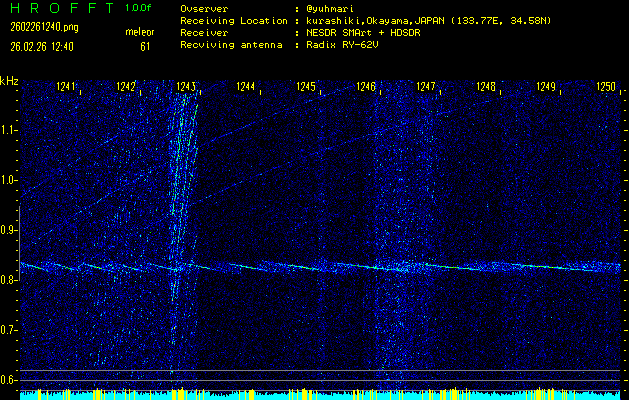Click the meteor count value 61
Viewport: 629px width, 400px height.
145,46
